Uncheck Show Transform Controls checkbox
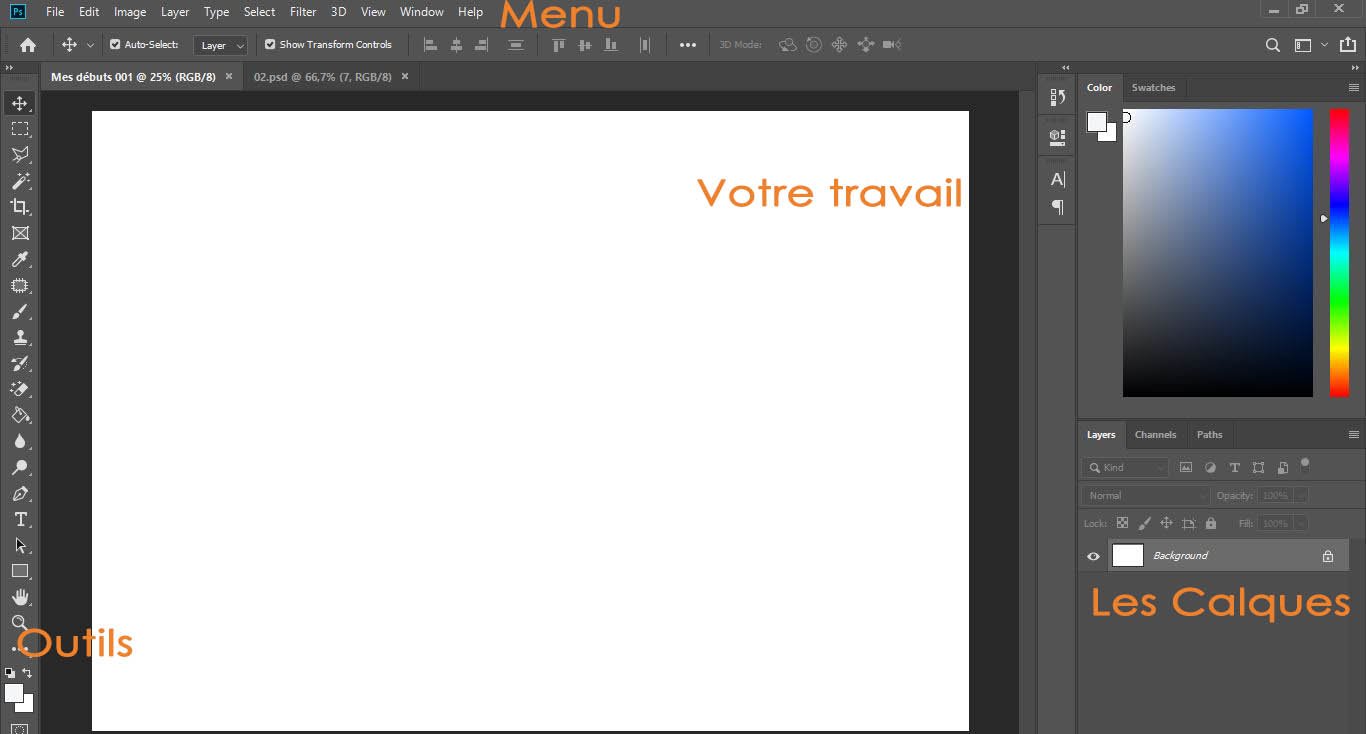The height and width of the screenshot is (734, 1366). (x=270, y=45)
